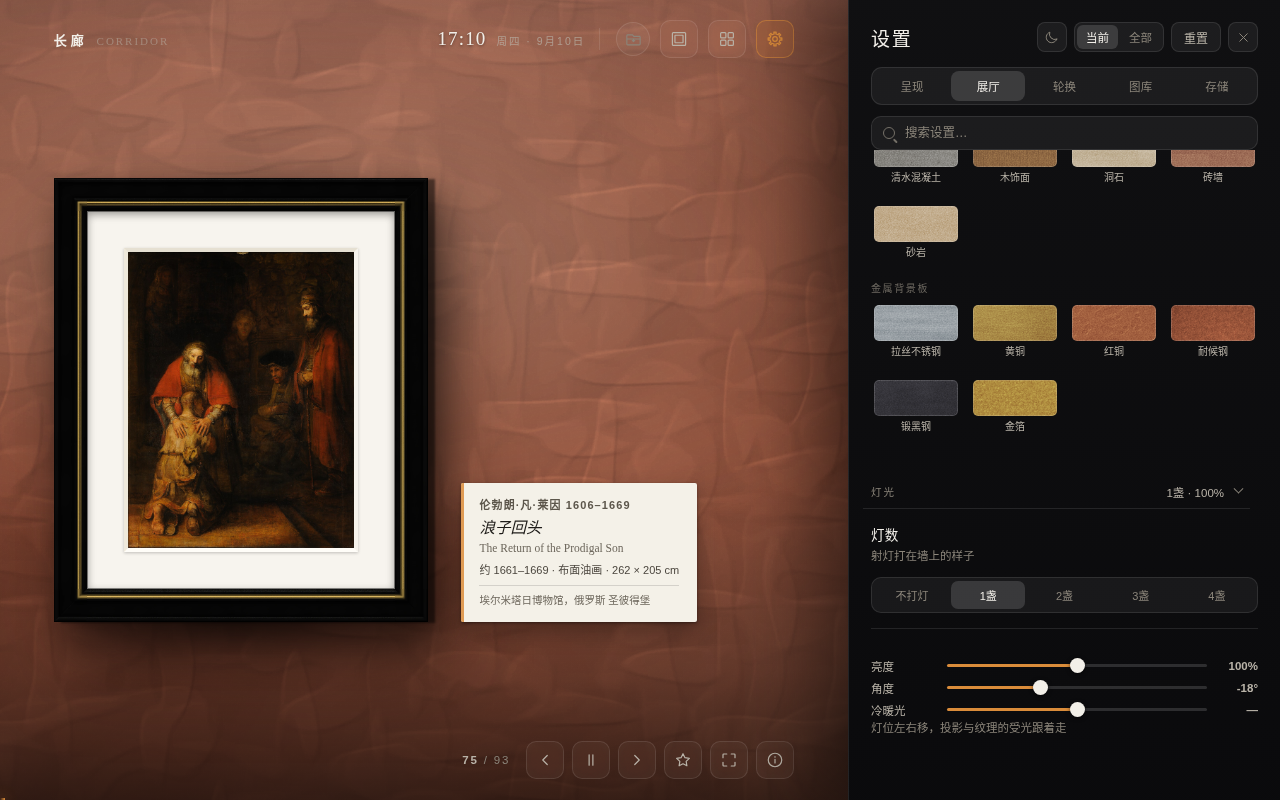
Task: Click the 浪子回头 title on the label card
Action: [x=510, y=527]
